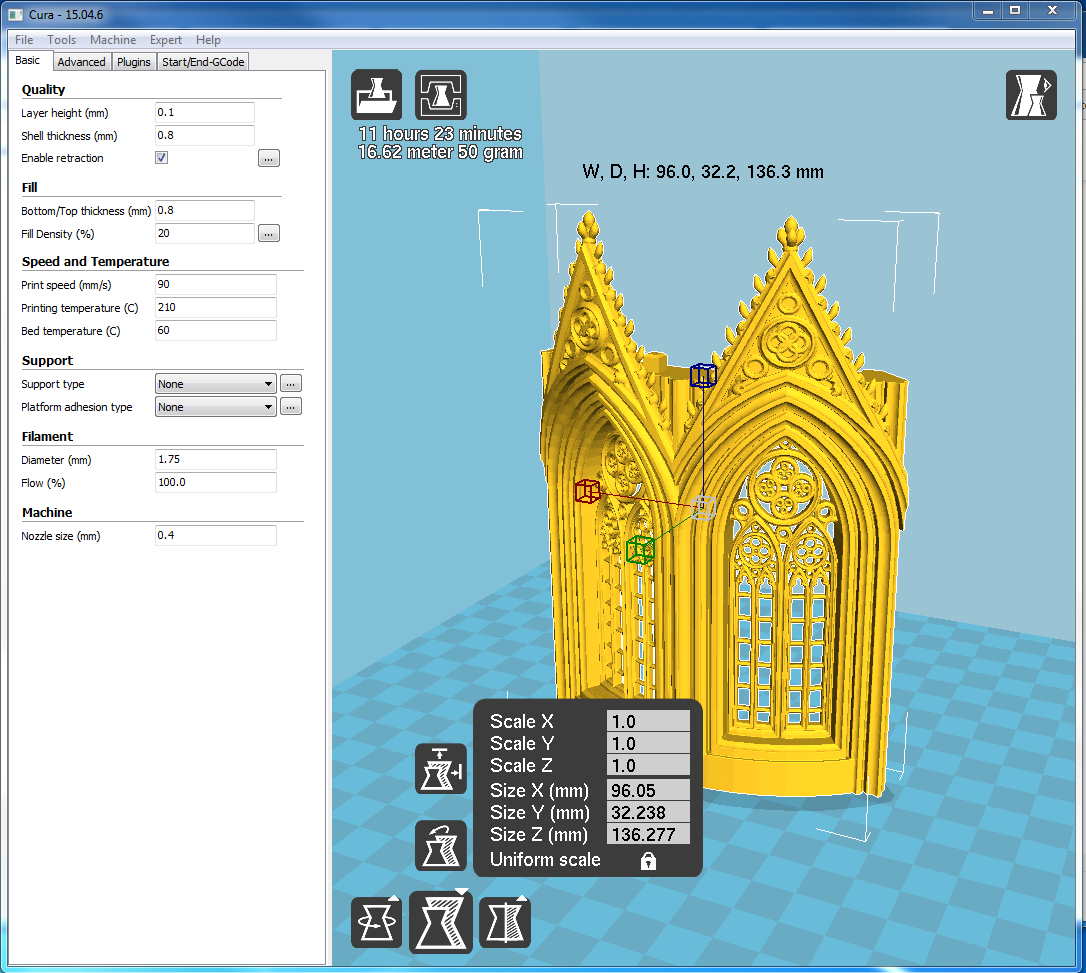Open the Support type dropdown
This screenshot has width=1086, height=973.
pos(216,384)
